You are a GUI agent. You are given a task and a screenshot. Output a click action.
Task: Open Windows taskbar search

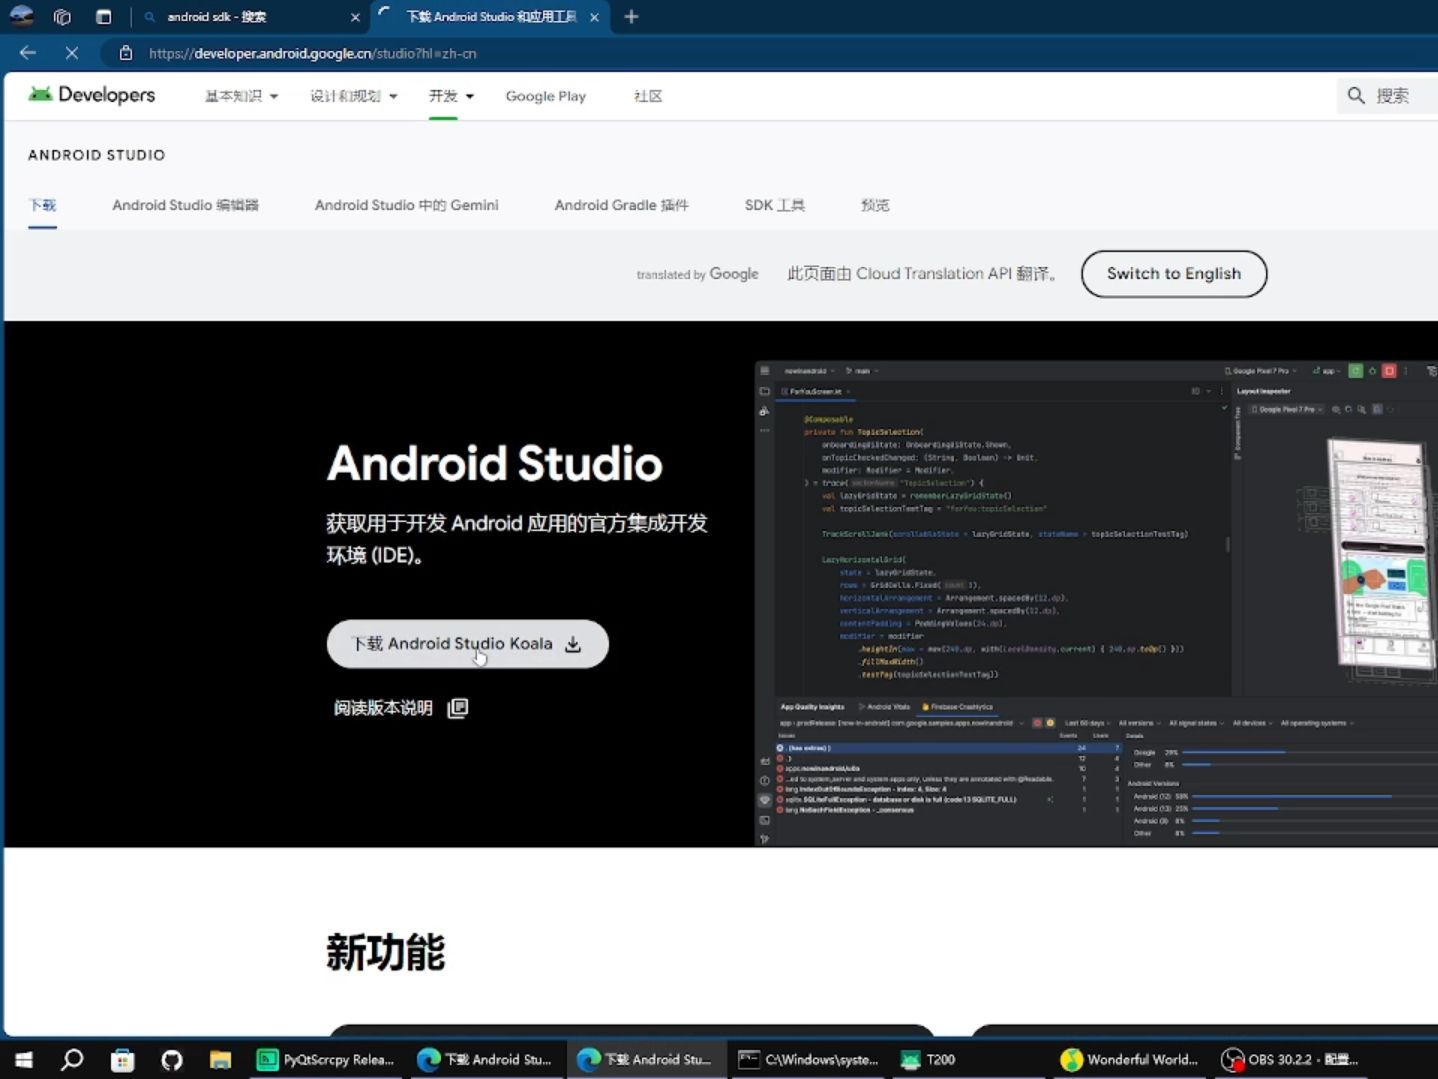point(72,1060)
